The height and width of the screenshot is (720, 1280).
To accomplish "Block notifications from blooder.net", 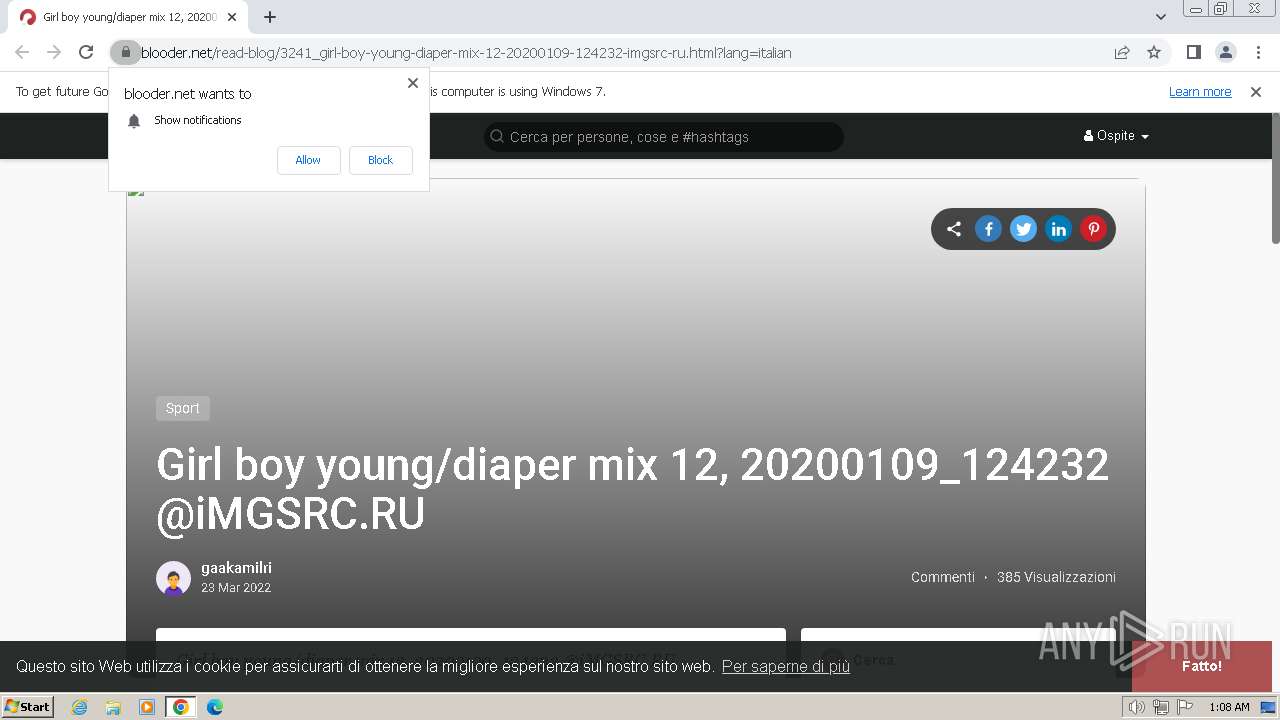I will (x=380, y=160).
